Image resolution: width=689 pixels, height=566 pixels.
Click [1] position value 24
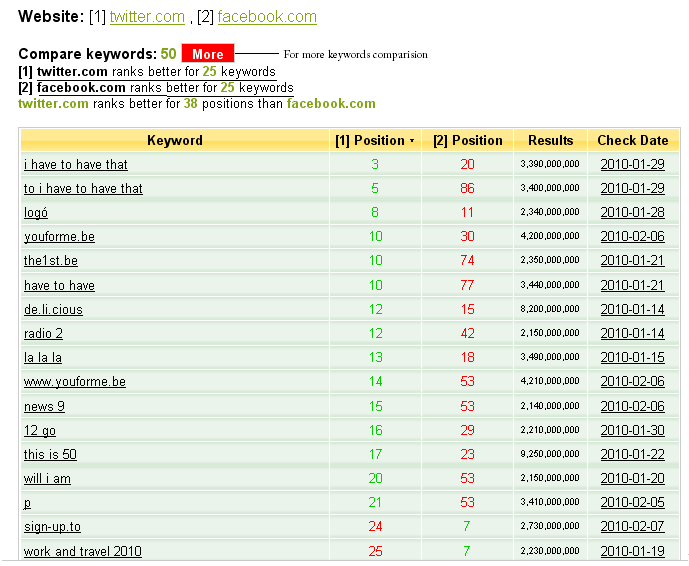point(375,526)
